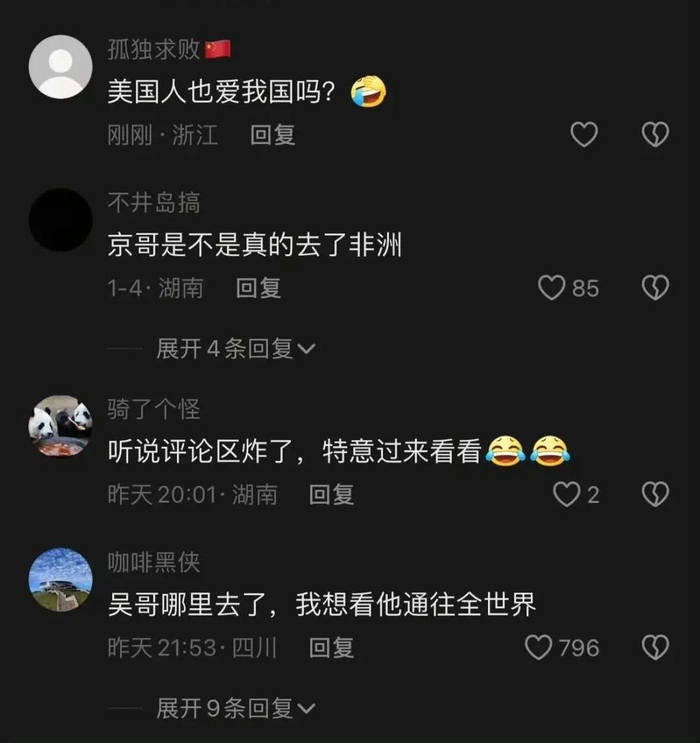This screenshot has height=743, width=700.
Task: Like the comment by 孤独求败
Action: coord(584,135)
